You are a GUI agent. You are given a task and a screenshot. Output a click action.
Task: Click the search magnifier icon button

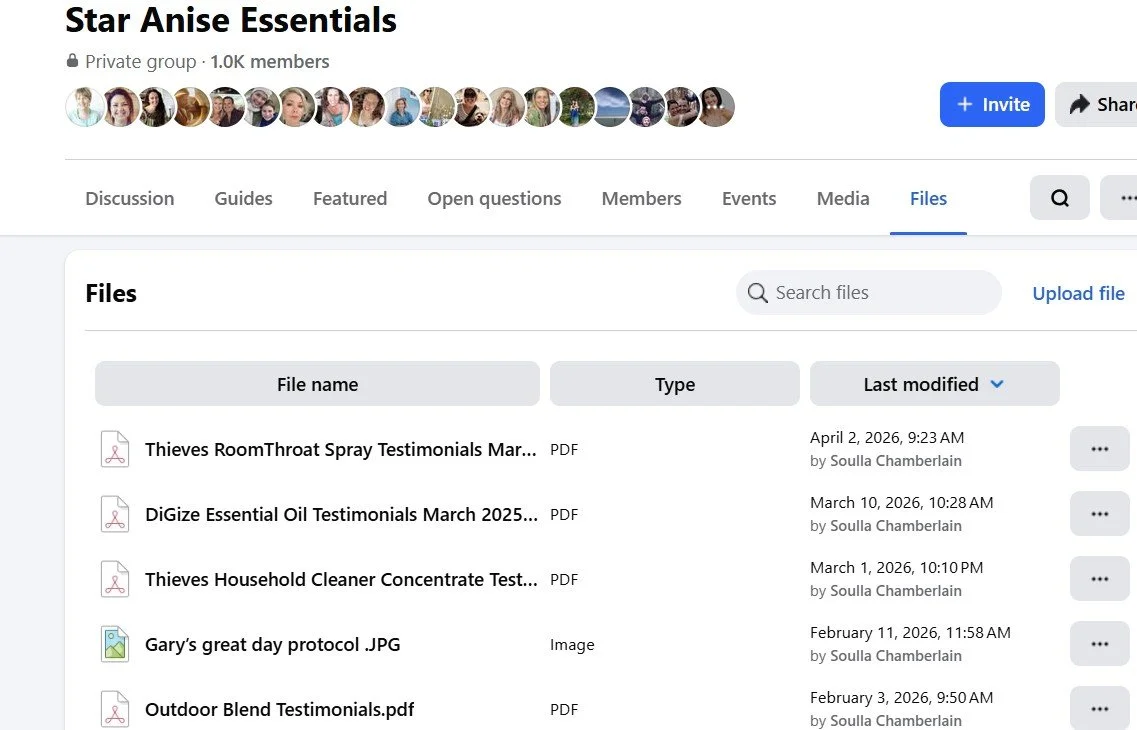pos(1059,198)
